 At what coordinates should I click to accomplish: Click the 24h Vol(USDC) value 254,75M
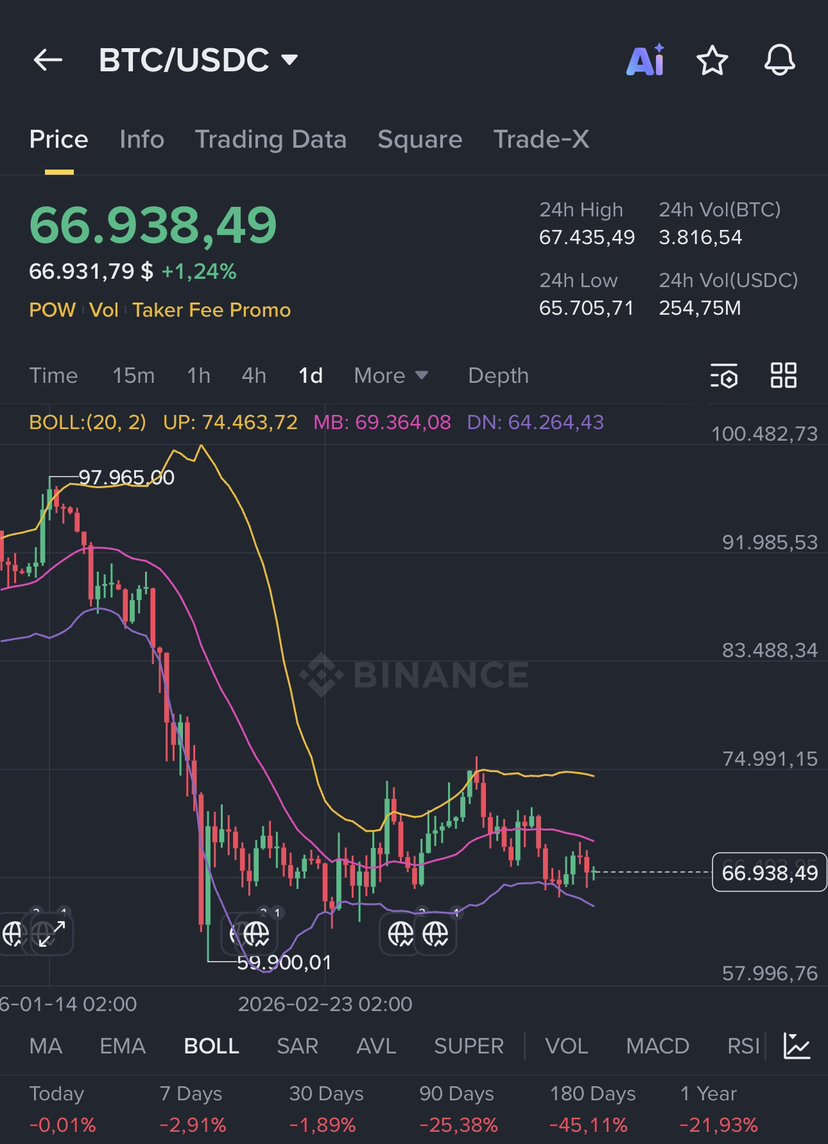point(700,308)
